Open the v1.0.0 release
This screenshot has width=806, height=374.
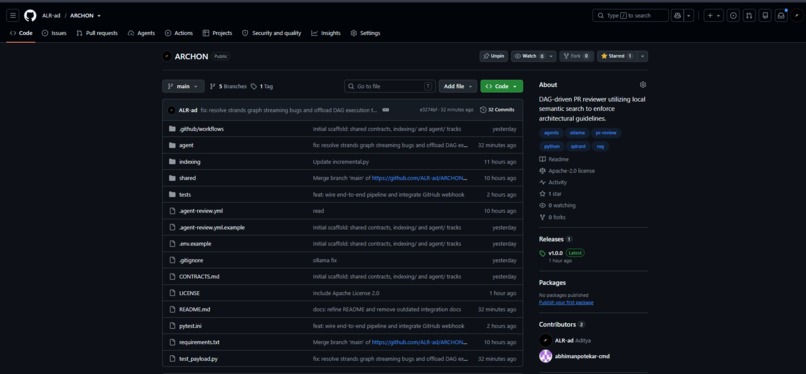tap(555, 253)
